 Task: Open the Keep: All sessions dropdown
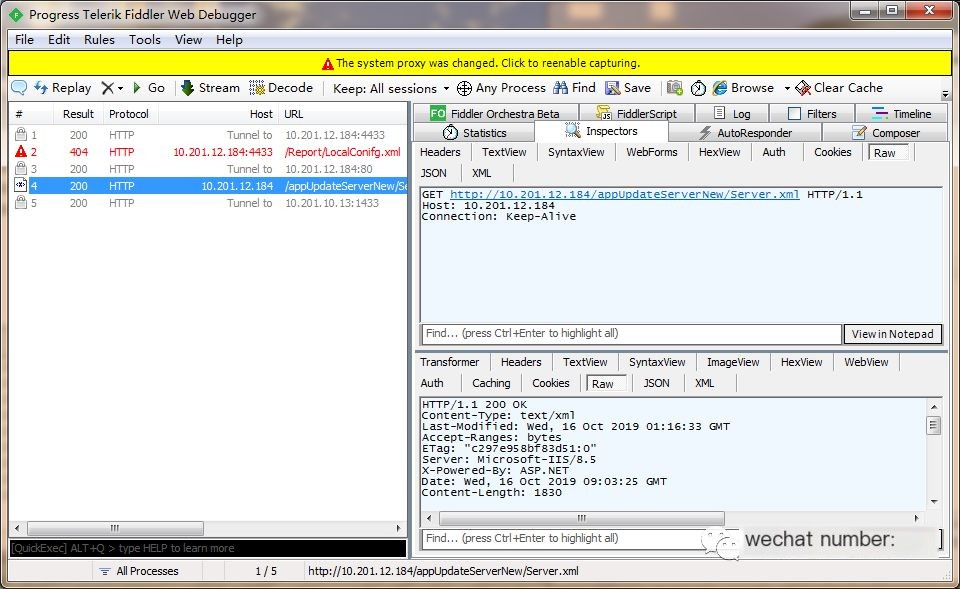click(391, 88)
